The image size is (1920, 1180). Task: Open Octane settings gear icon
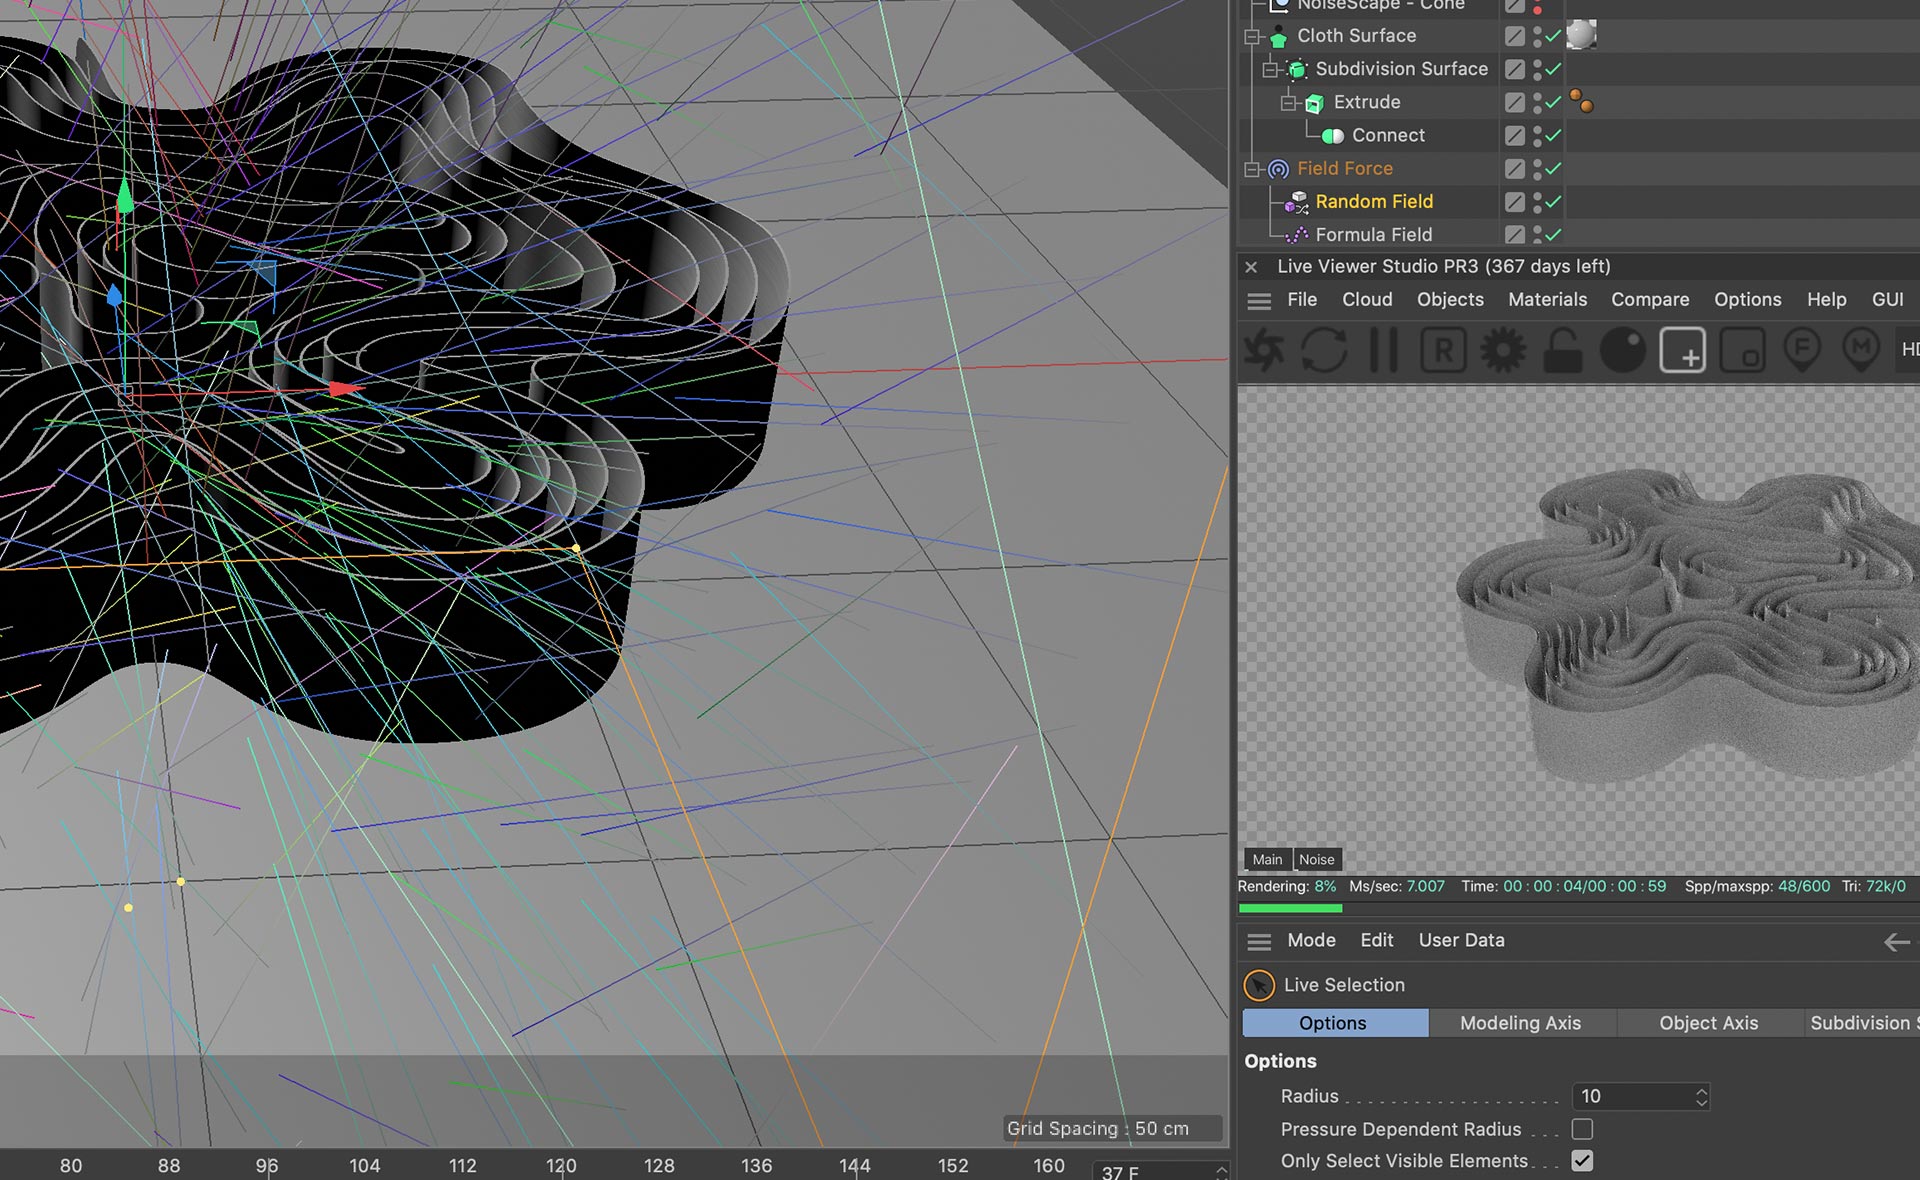pos(1503,351)
